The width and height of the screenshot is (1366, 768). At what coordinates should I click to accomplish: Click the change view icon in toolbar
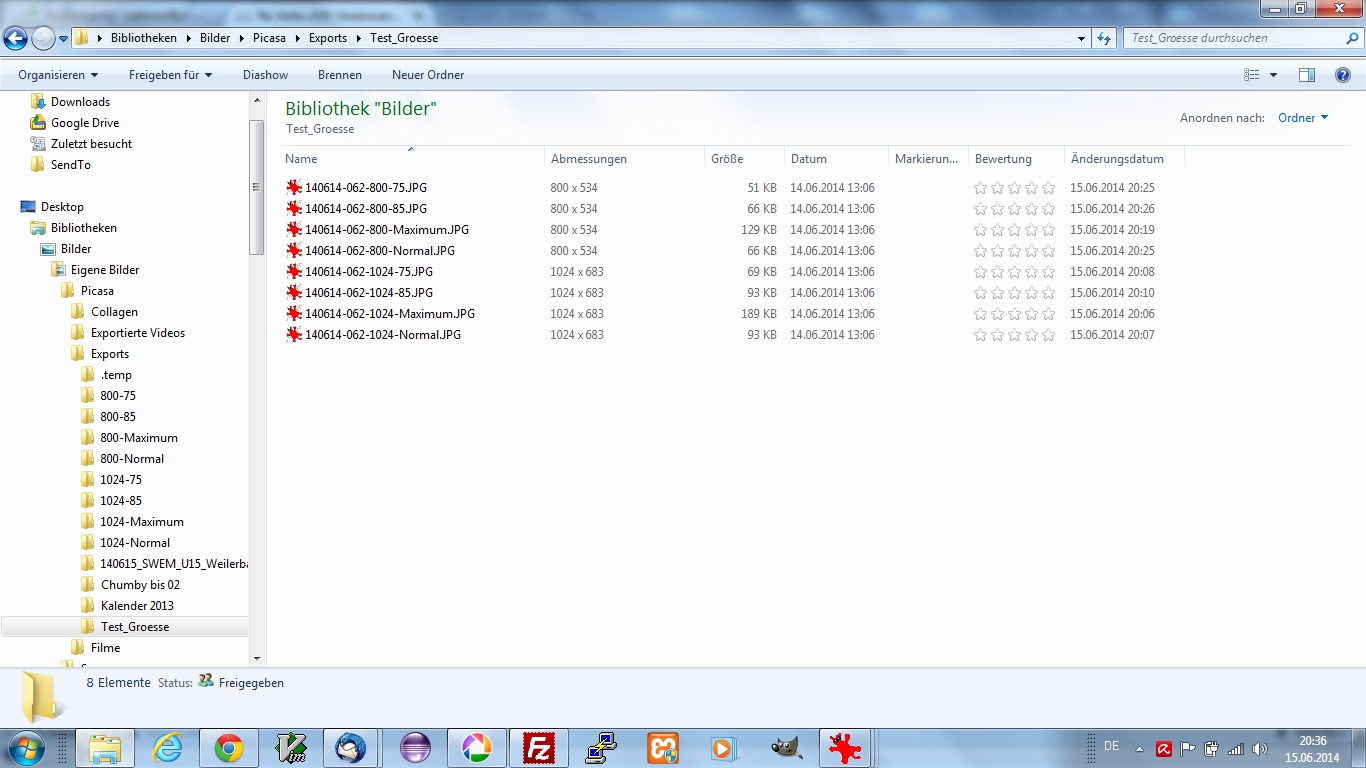(1252, 75)
